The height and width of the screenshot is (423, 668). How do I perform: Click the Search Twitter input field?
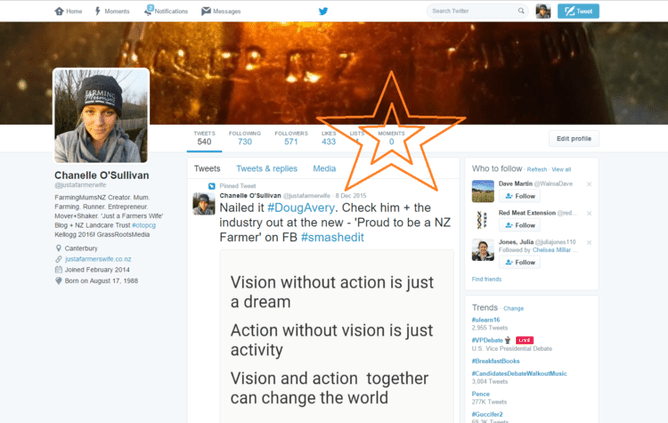[472, 11]
